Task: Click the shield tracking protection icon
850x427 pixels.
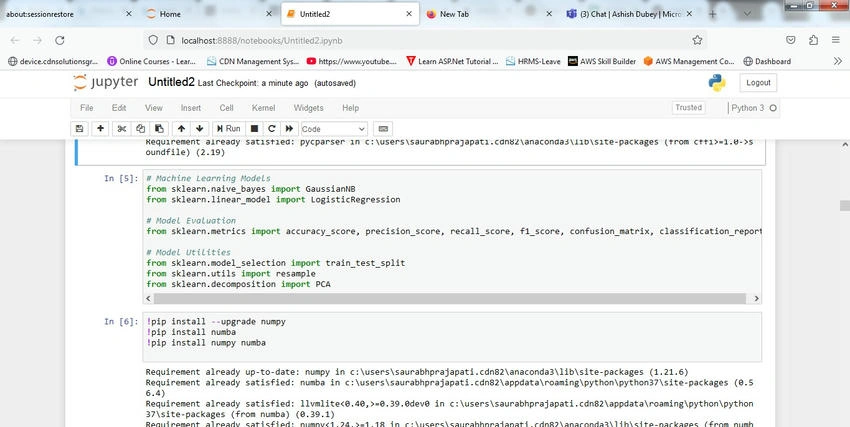Action: pyautogui.click(x=153, y=40)
